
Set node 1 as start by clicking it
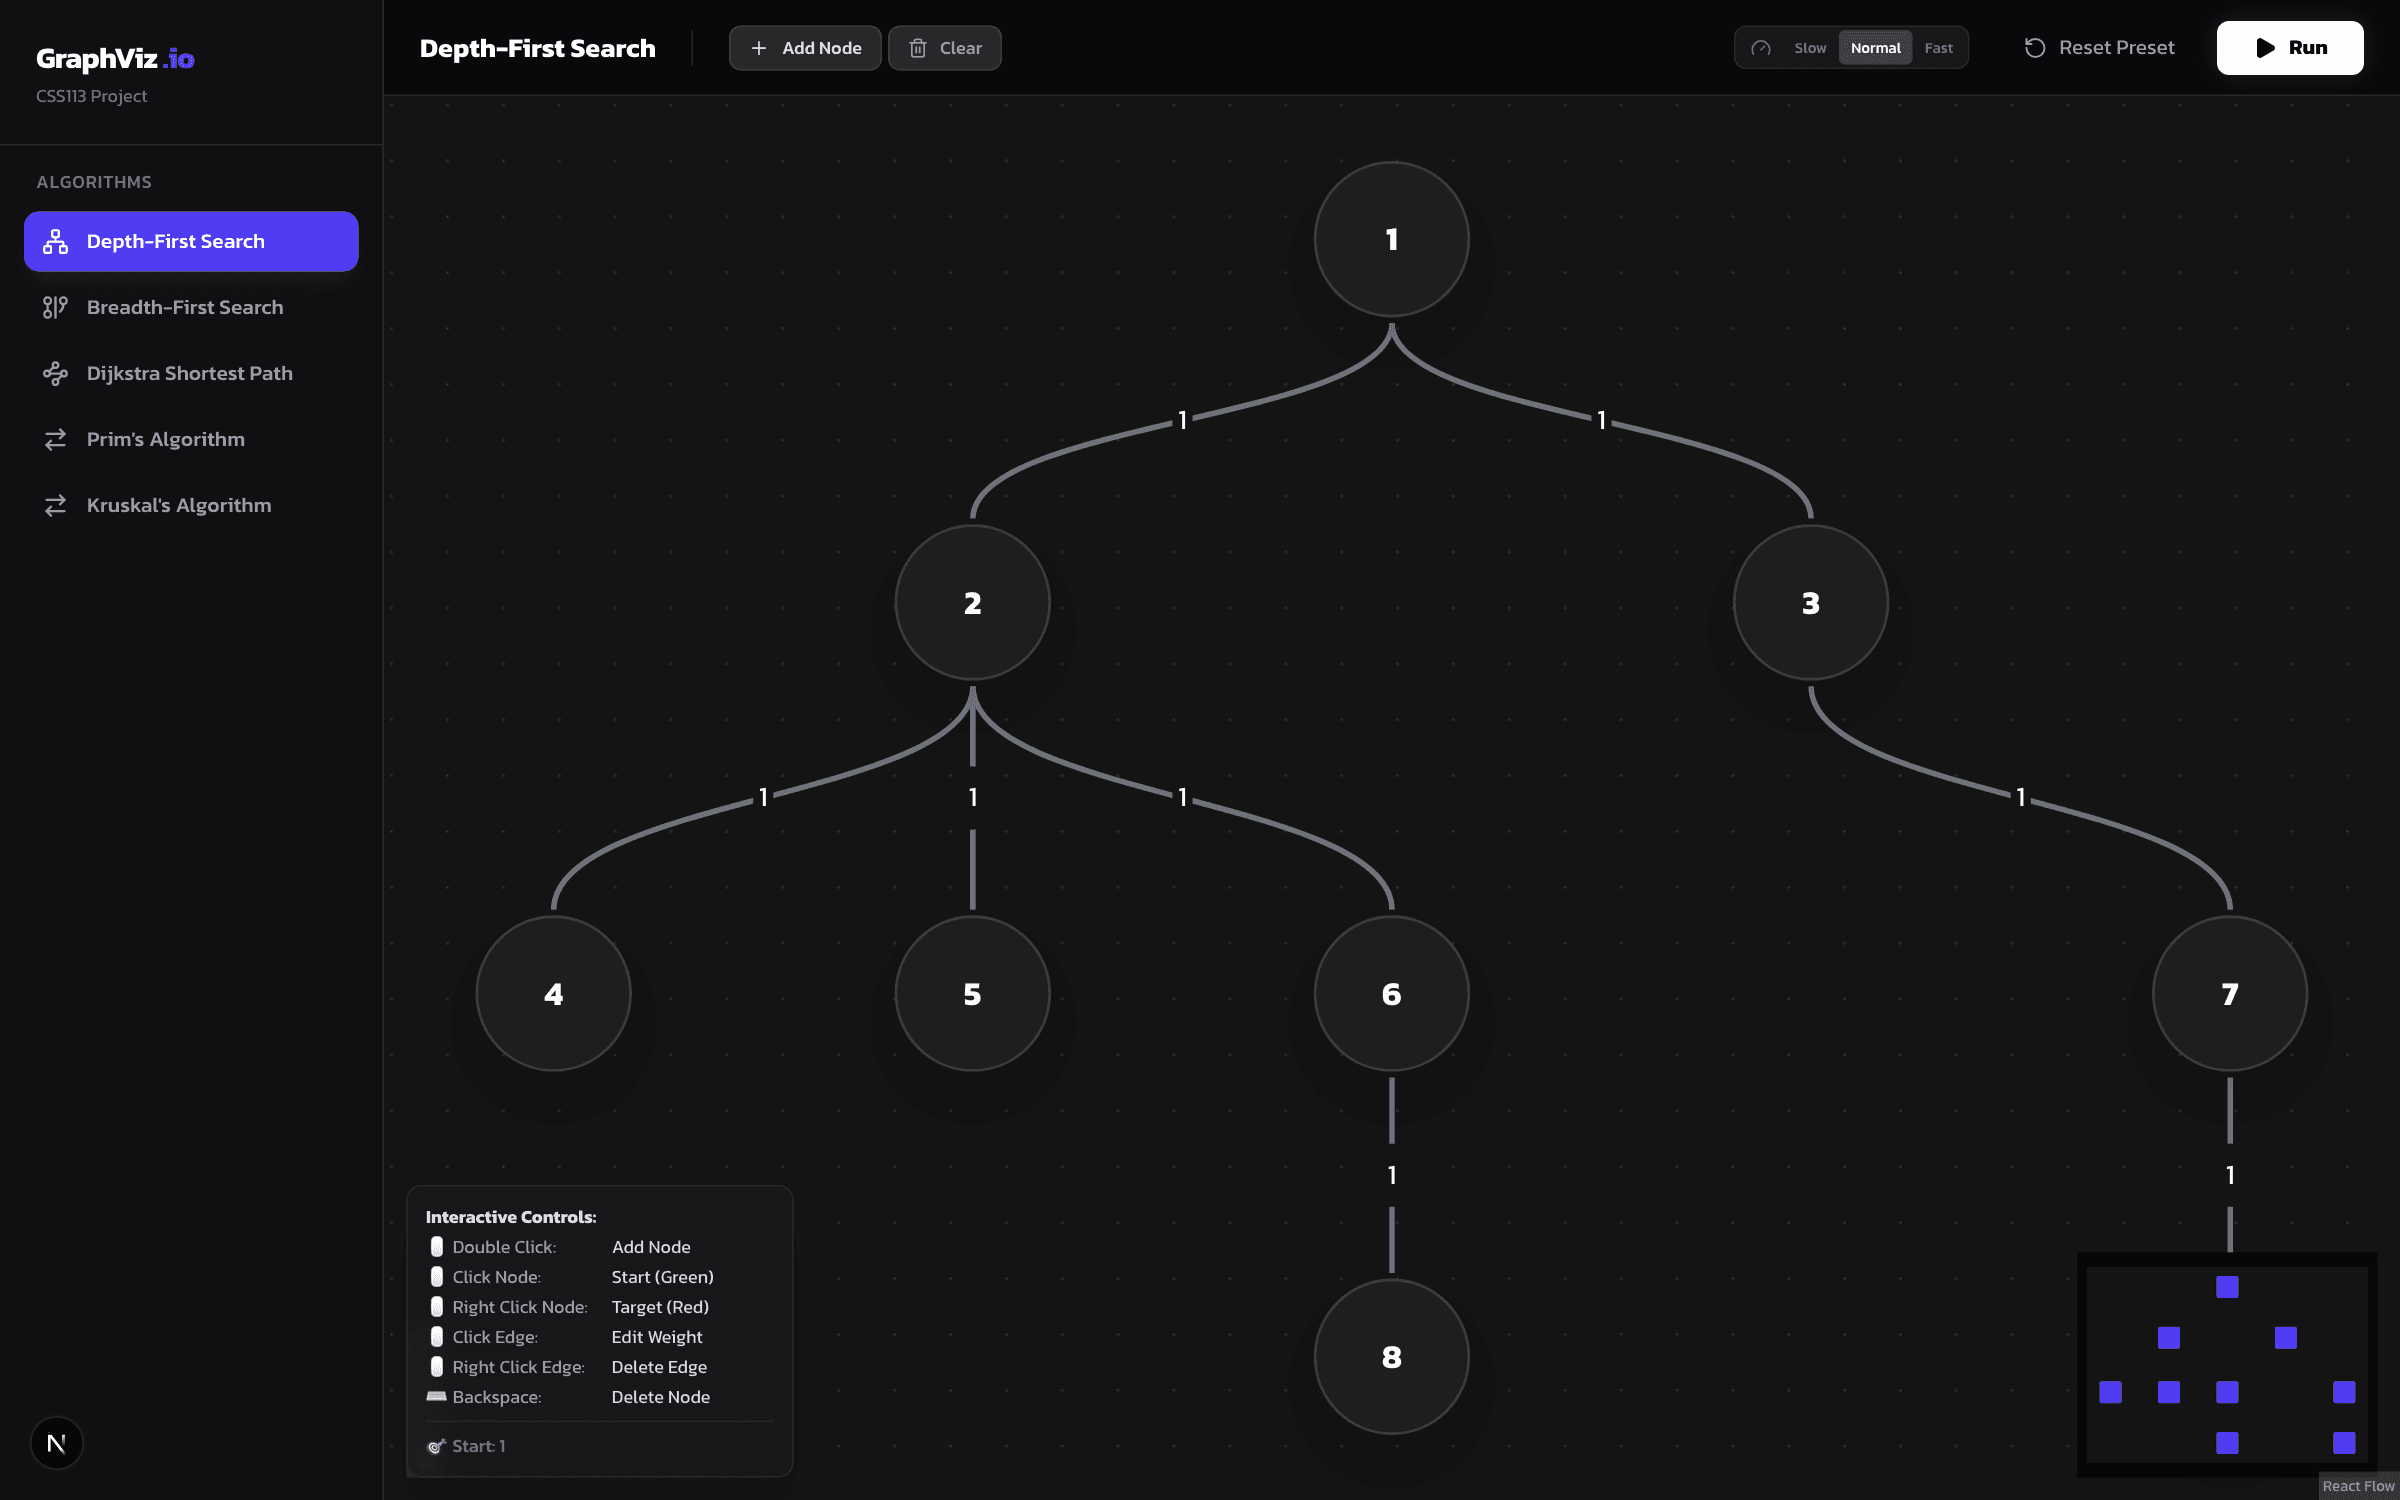(x=1390, y=239)
